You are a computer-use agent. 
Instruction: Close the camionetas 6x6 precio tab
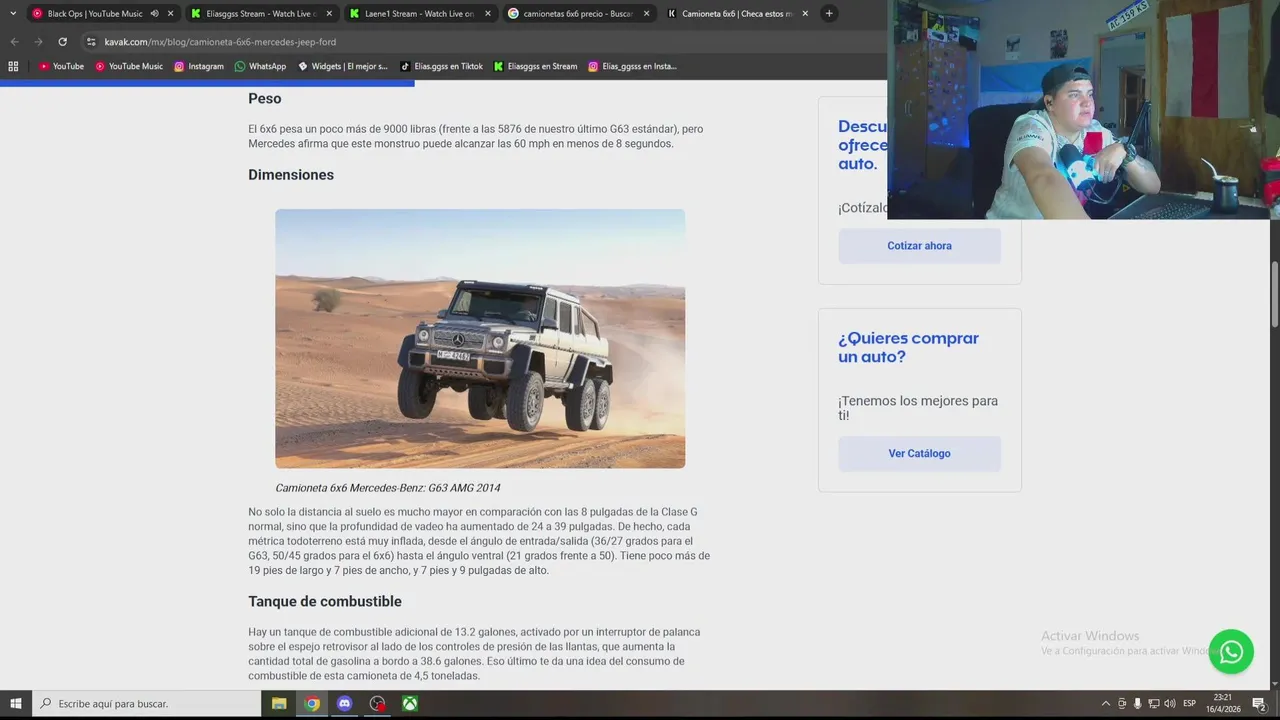pyautogui.click(x=646, y=14)
